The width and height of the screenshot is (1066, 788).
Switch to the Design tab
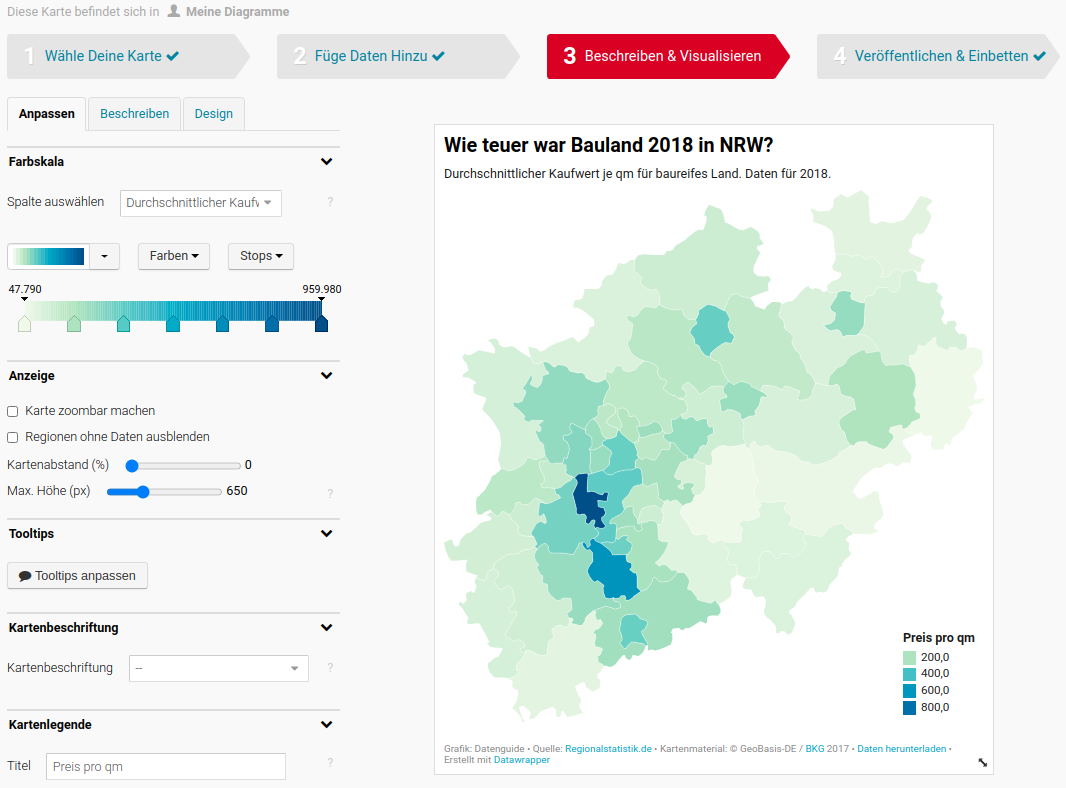[213, 114]
